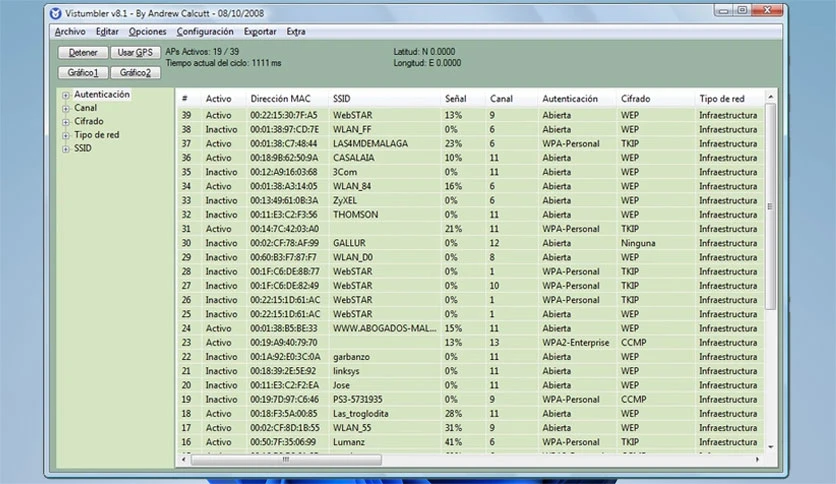Viewport: 836px width, 484px height.
Task: Open the Configuración menu
Action: 205,32
